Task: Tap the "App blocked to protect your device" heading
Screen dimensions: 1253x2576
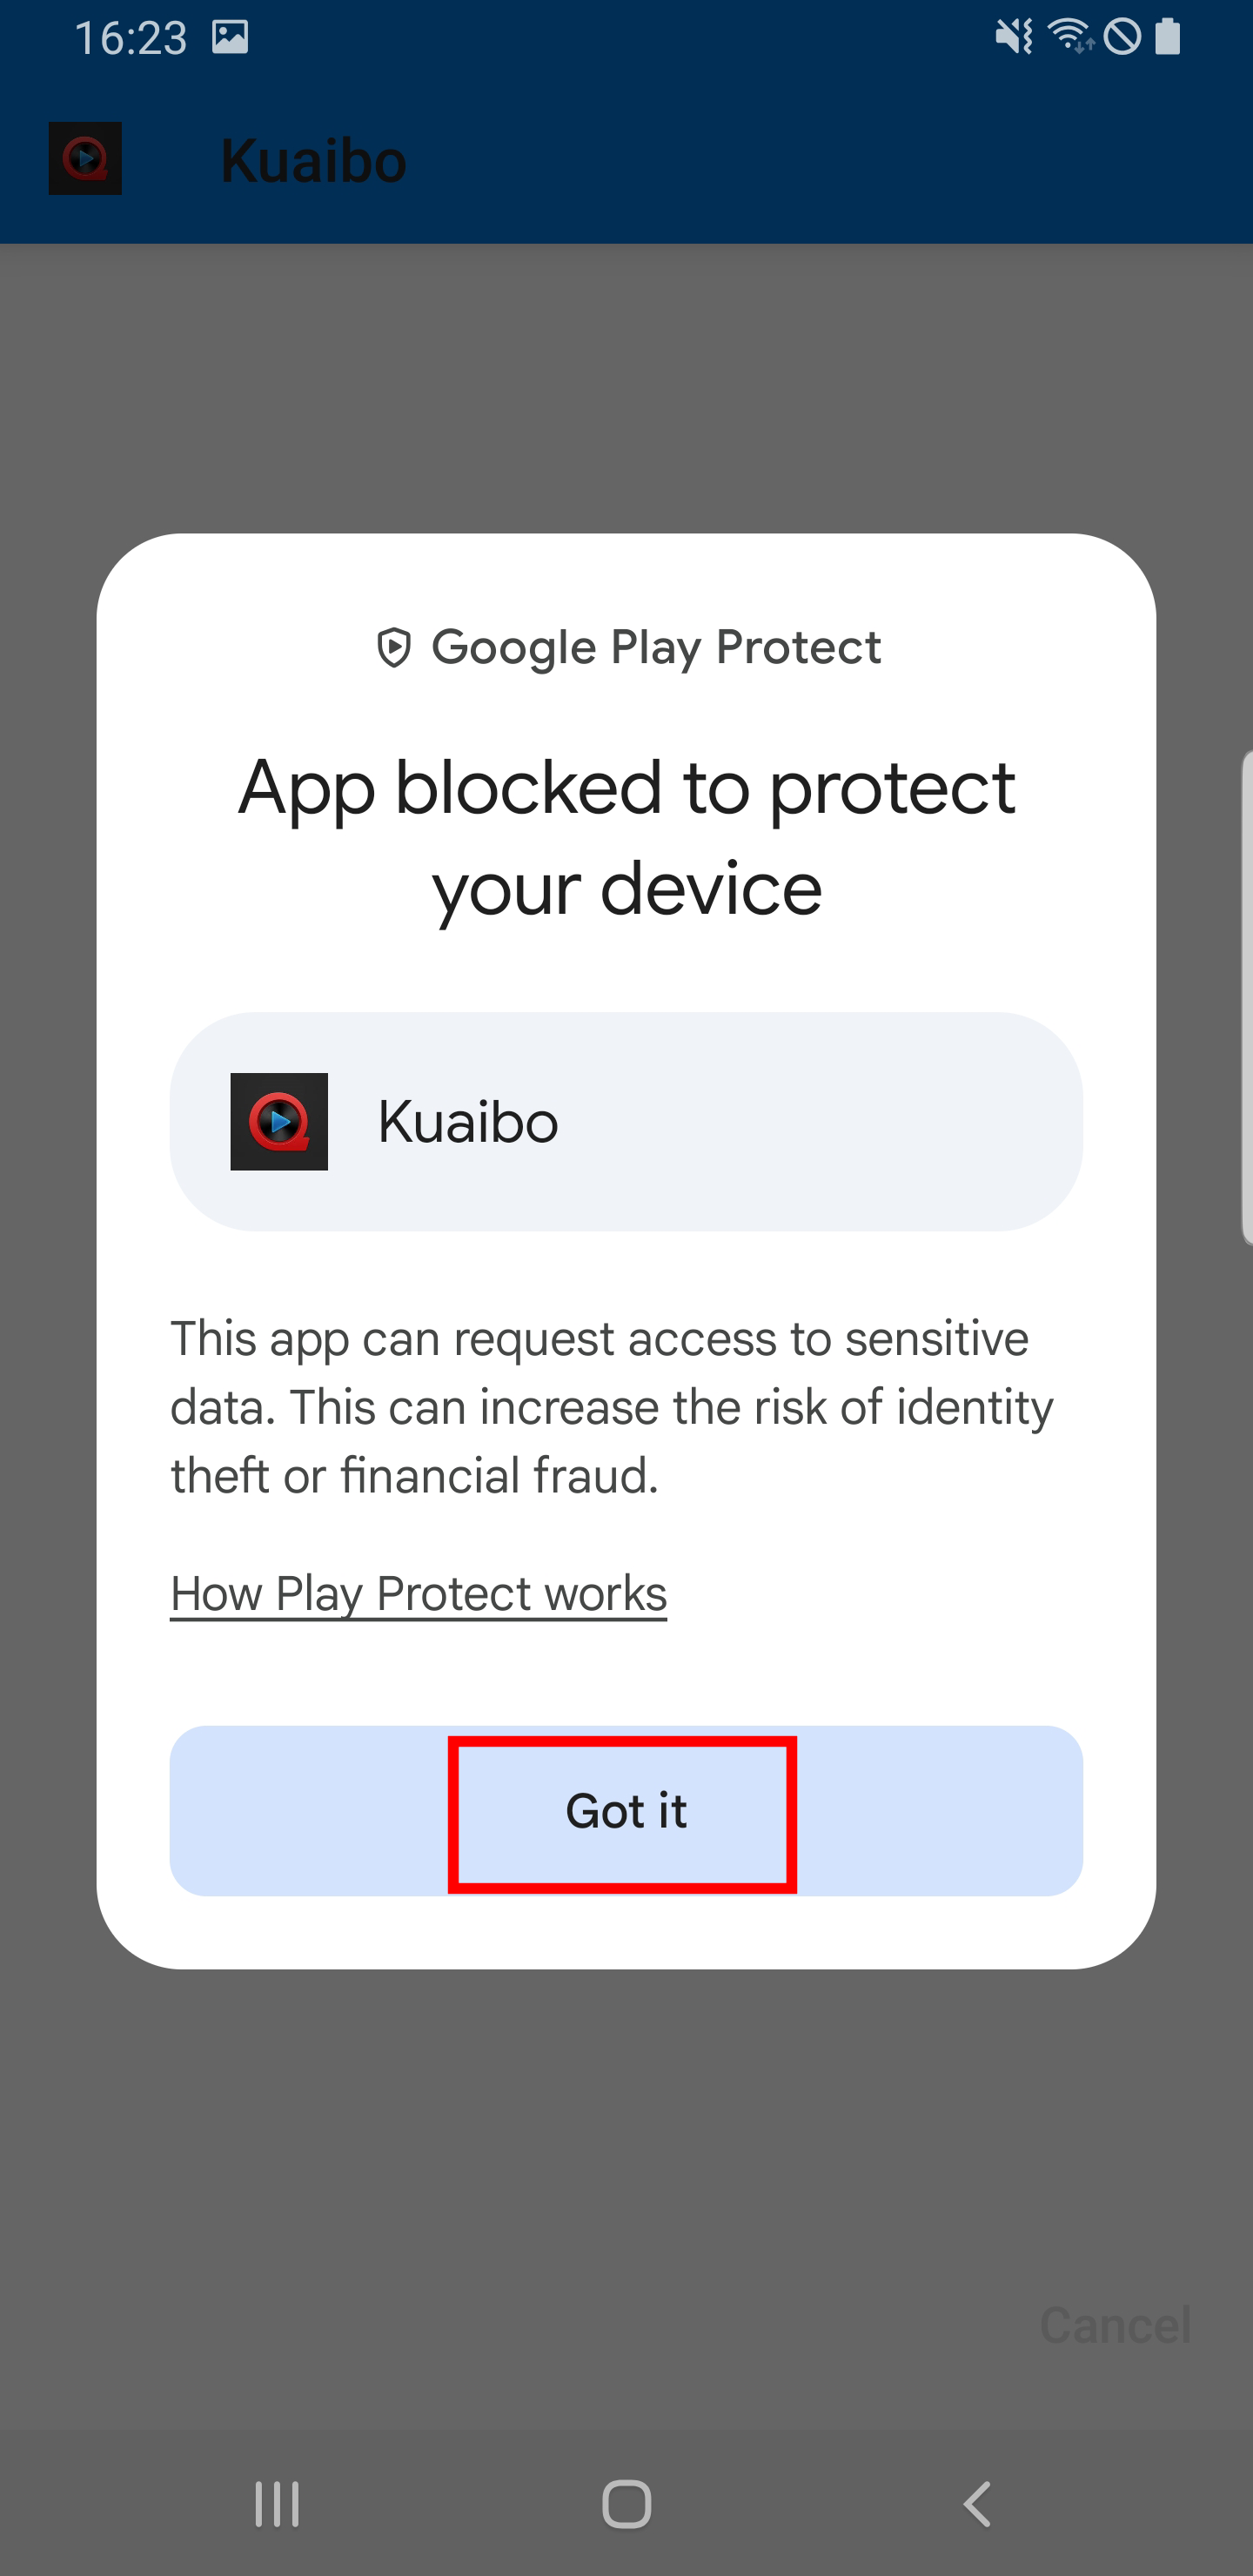Action: pos(626,837)
